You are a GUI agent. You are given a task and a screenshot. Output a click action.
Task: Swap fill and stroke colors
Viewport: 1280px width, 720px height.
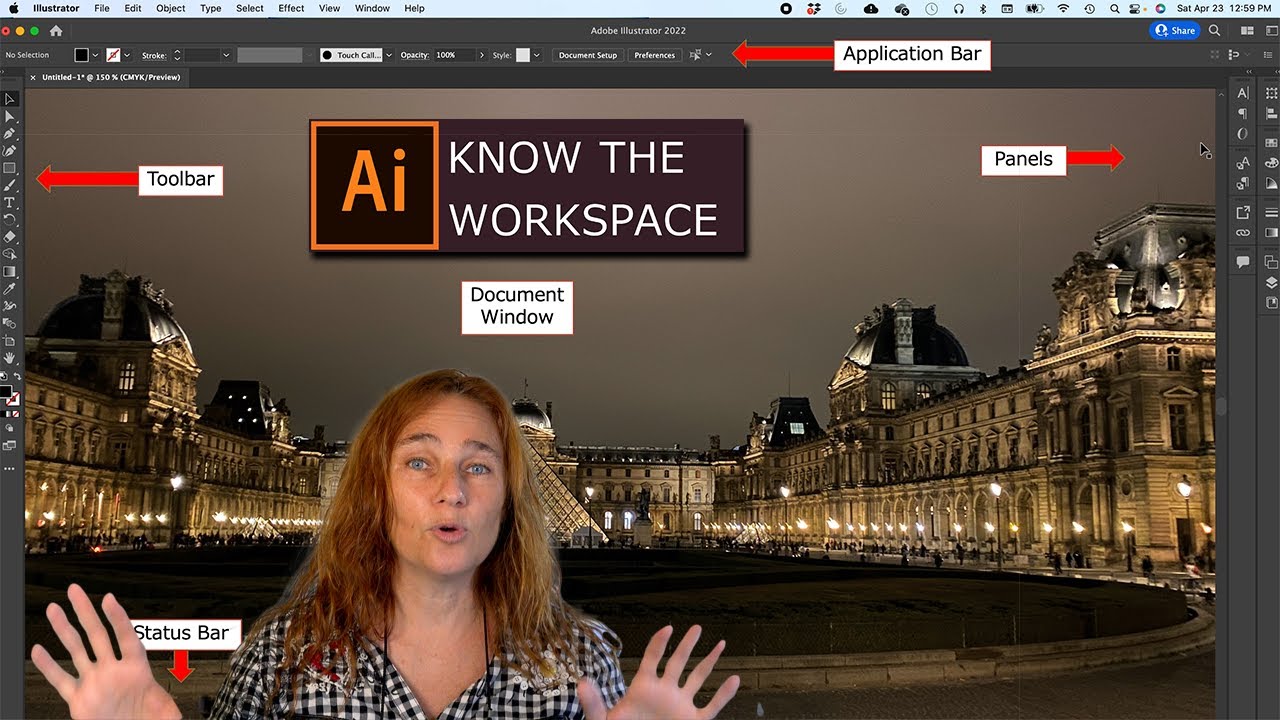[x=17, y=376]
